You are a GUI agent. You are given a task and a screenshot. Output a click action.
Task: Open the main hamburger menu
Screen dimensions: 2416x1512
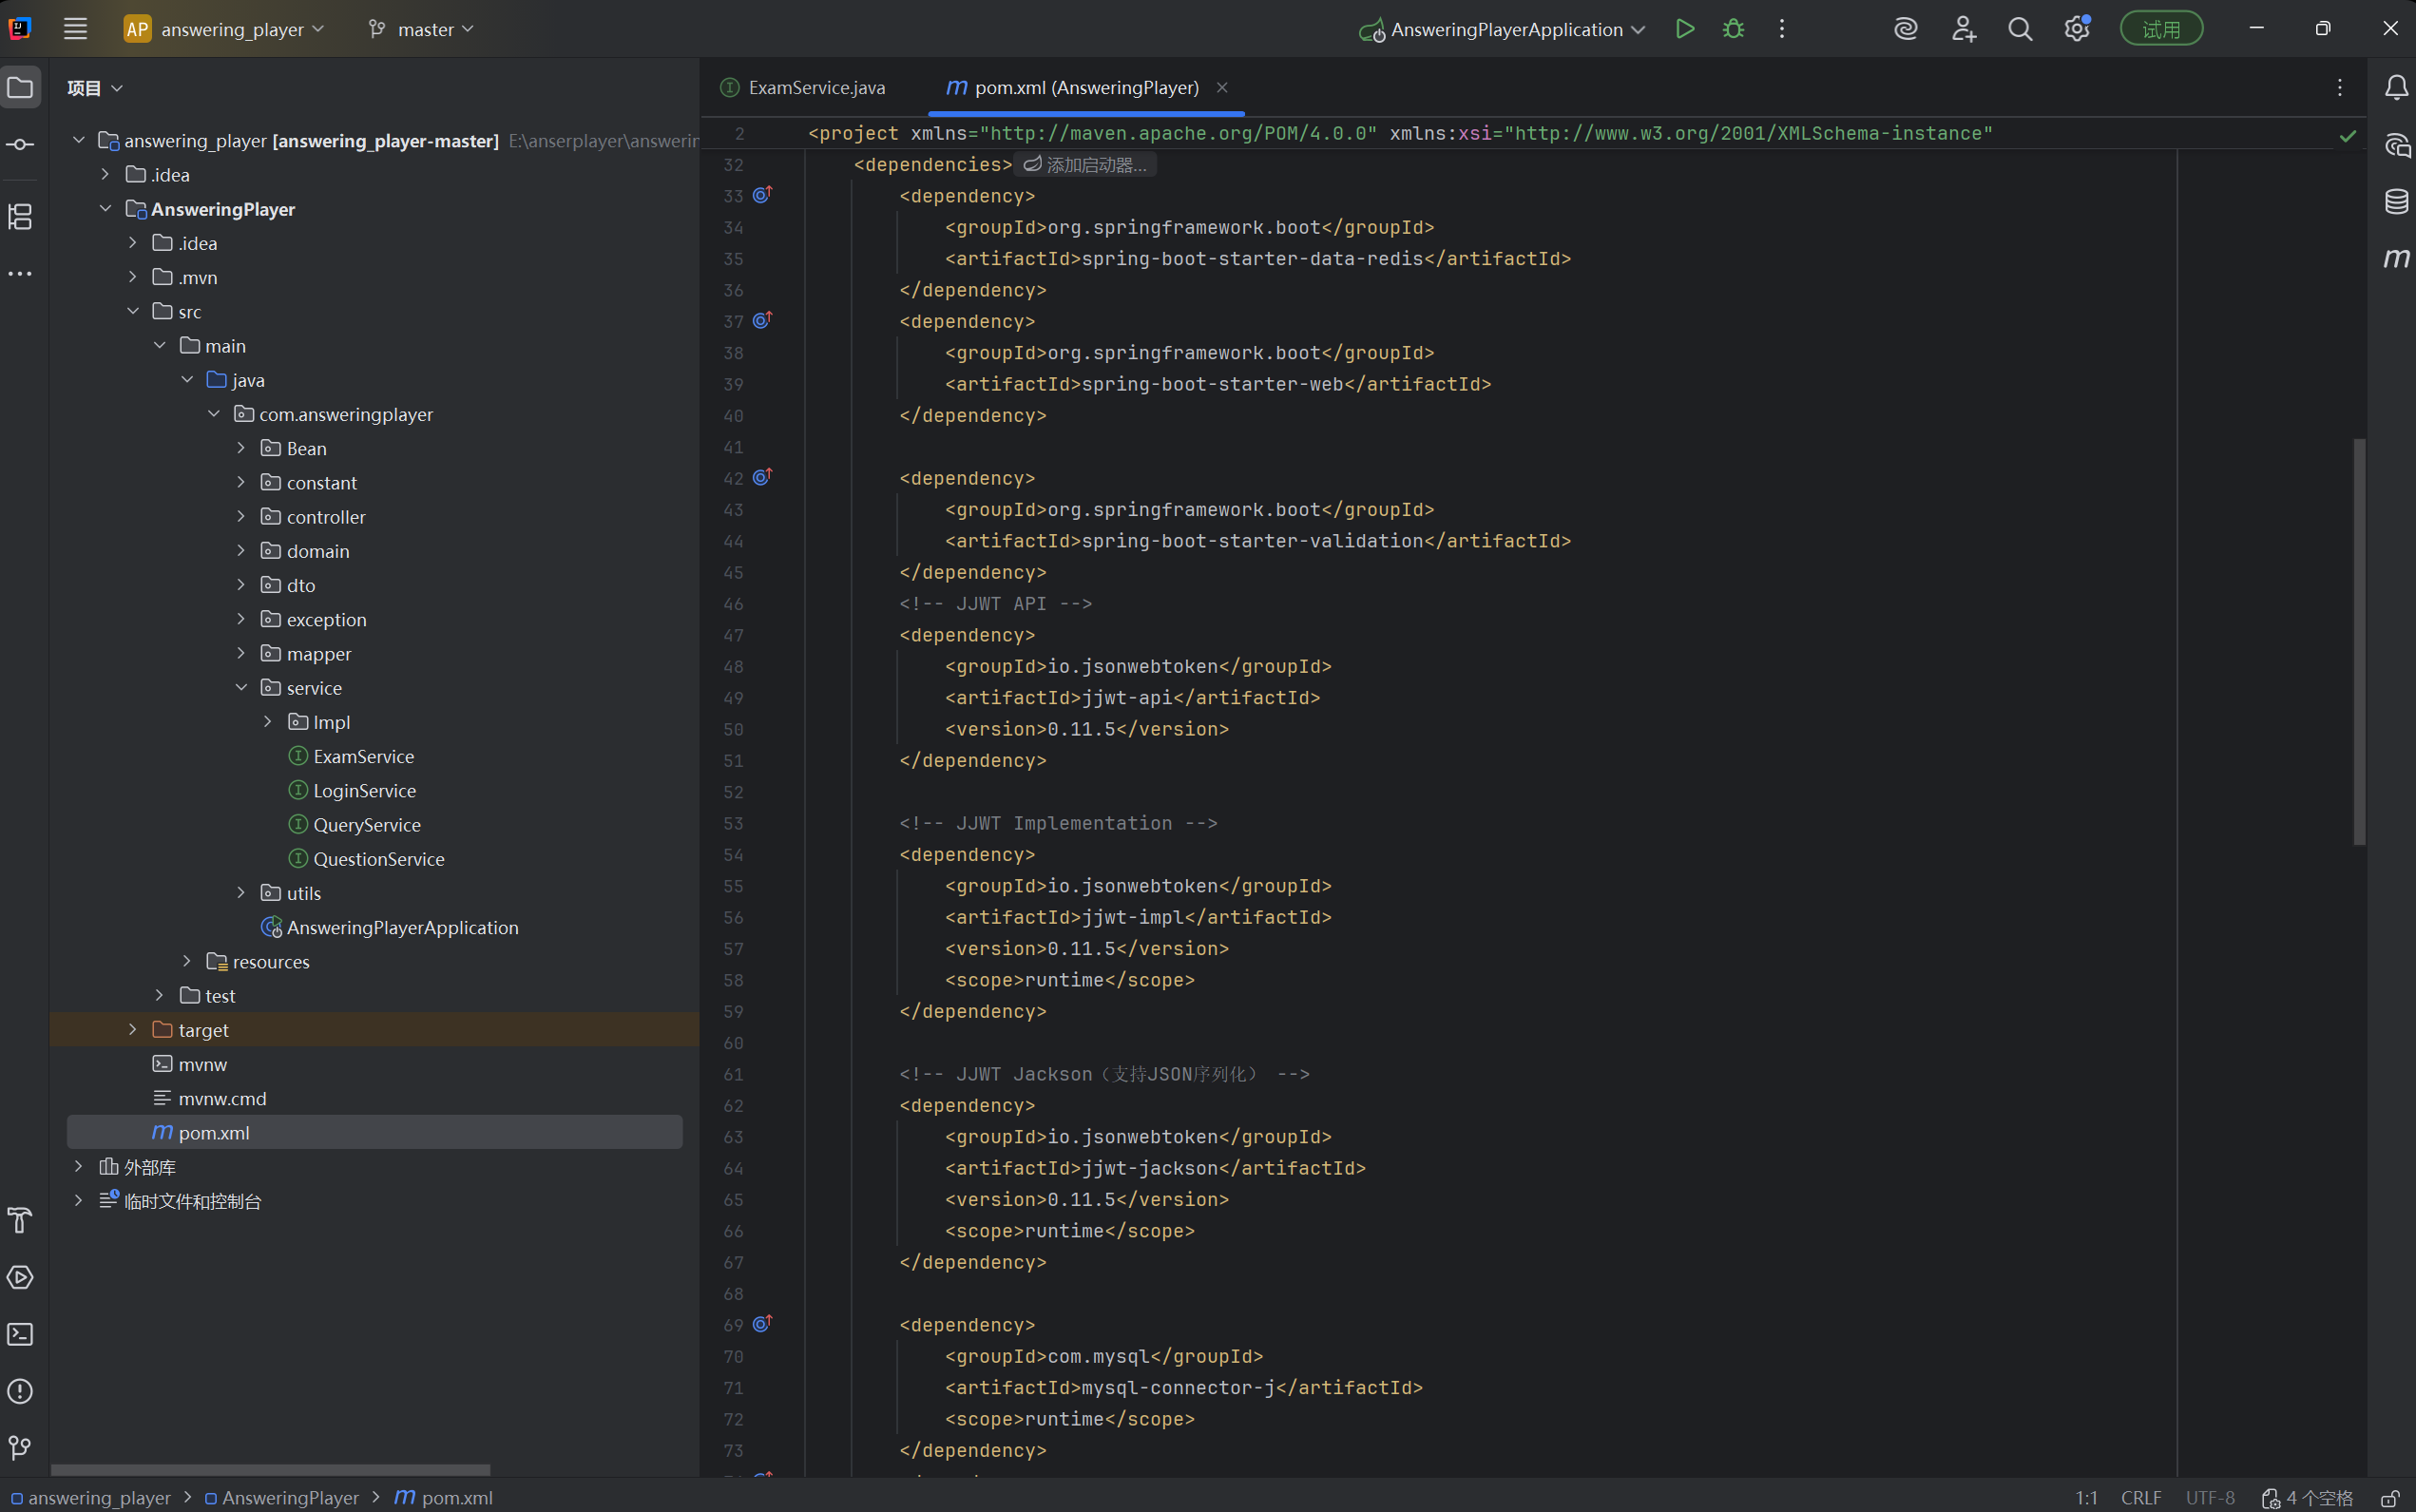(75, 29)
